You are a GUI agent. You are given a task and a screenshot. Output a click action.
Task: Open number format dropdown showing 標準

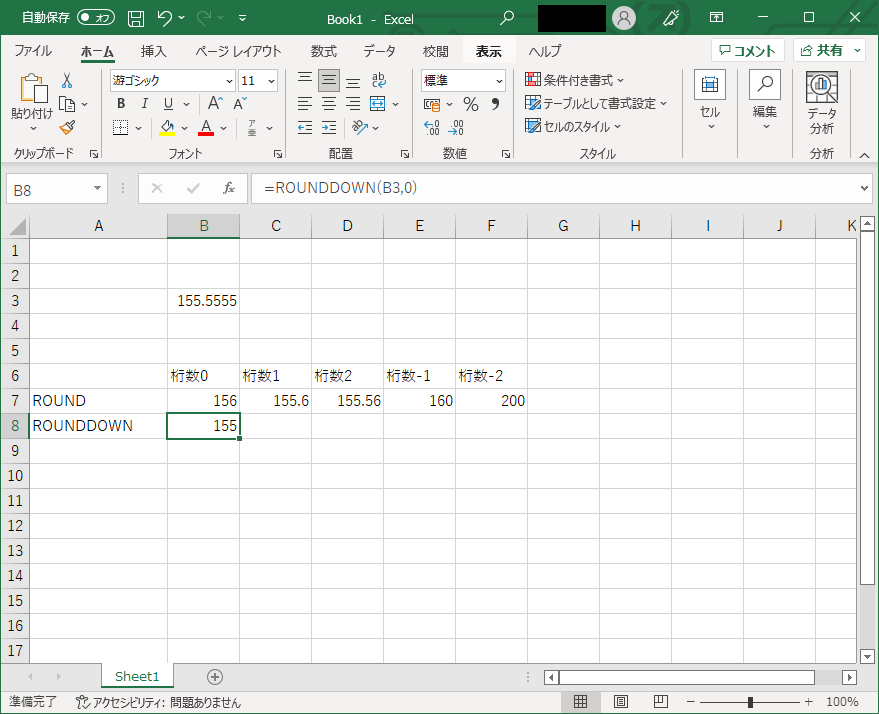499,81
